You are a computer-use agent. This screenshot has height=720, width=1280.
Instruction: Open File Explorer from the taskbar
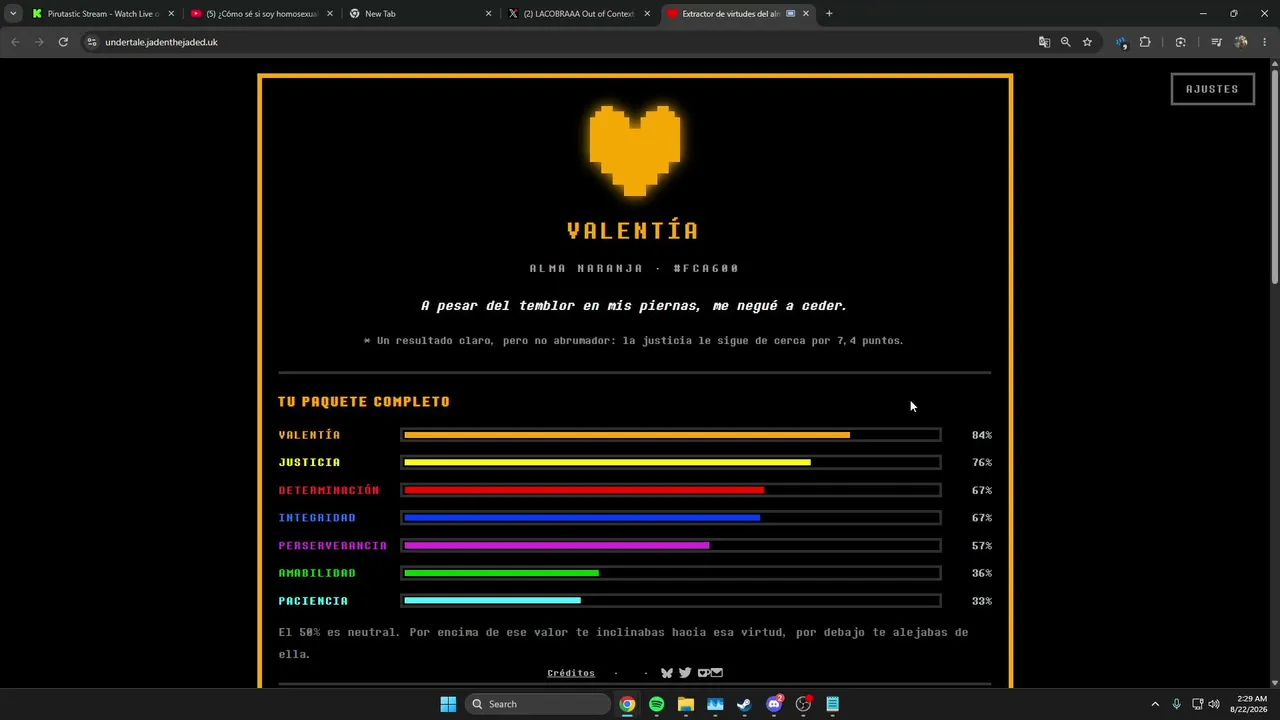tap(686, 704)
